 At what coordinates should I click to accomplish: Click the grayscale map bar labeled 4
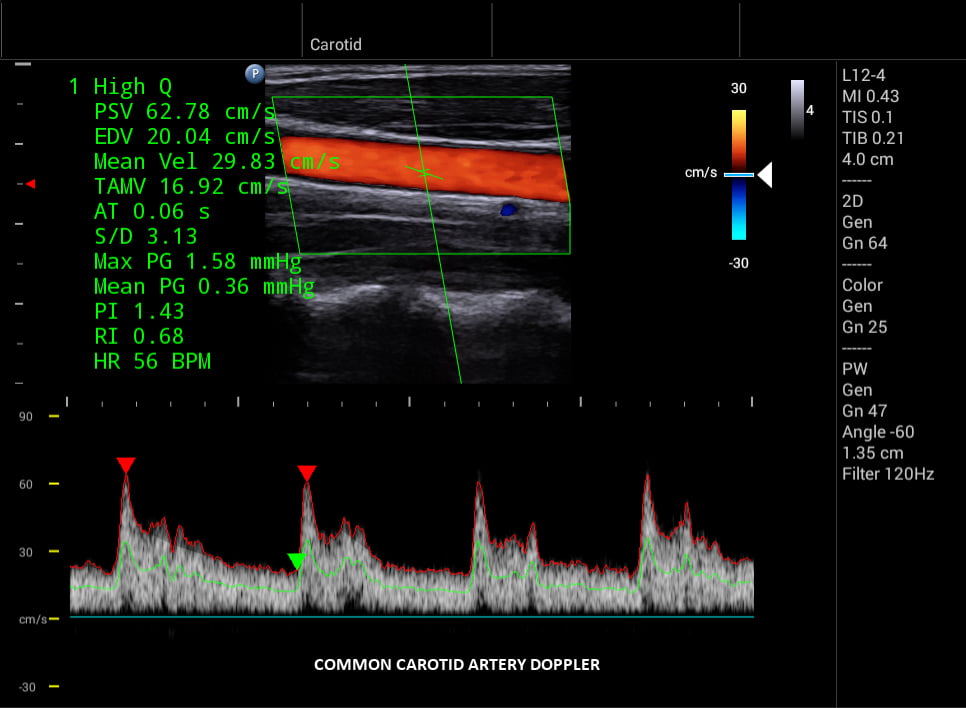click(797, 108)
